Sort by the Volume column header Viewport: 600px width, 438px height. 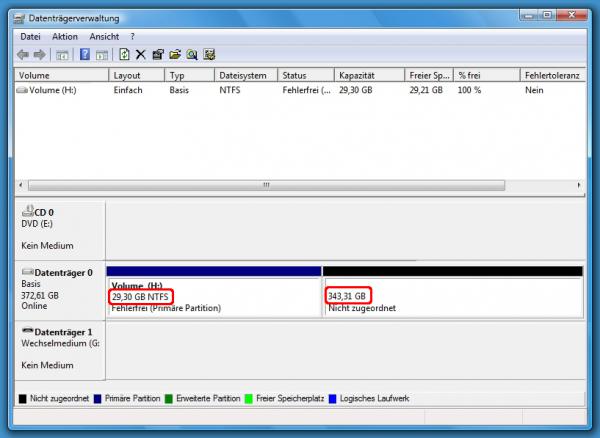[x=62, y=76]
